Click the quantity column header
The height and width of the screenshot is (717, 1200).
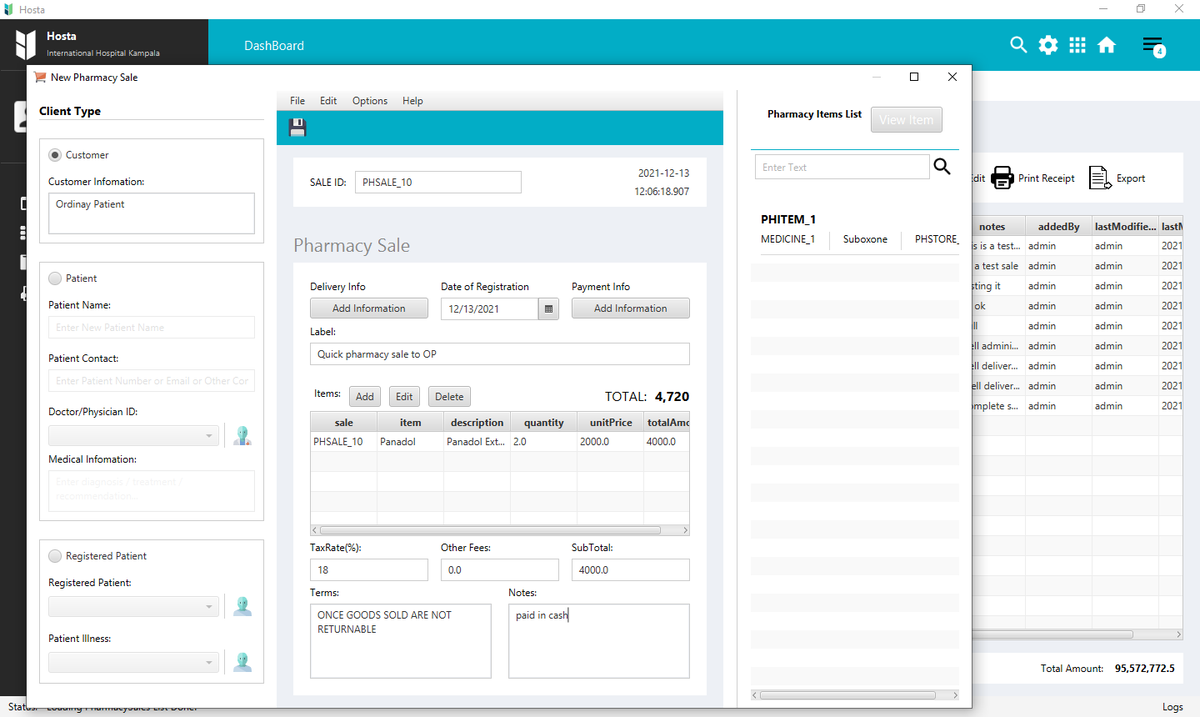544,422
